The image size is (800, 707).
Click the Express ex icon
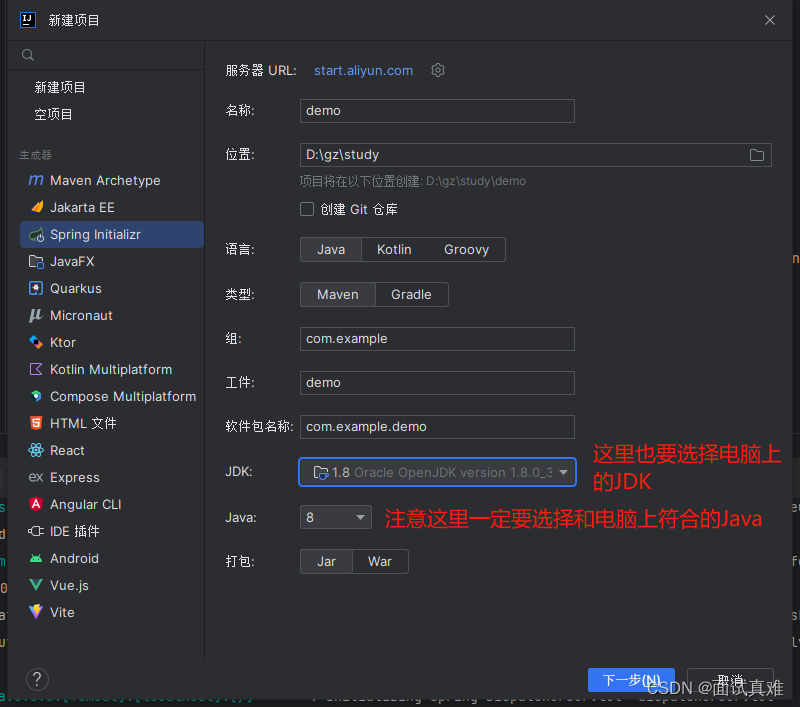pos(36,477)
